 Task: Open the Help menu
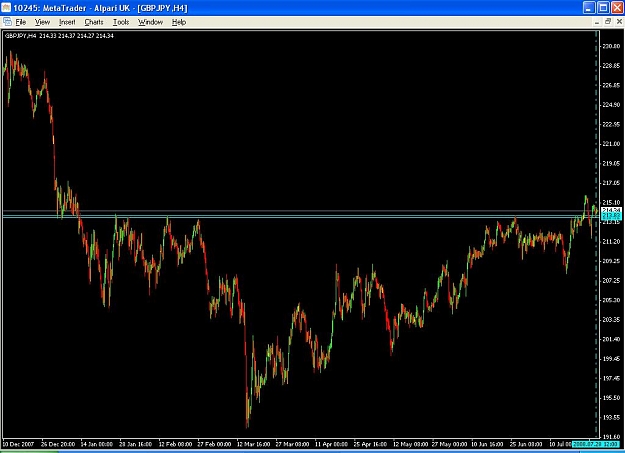pyautogui.click(x=179, y=22)
